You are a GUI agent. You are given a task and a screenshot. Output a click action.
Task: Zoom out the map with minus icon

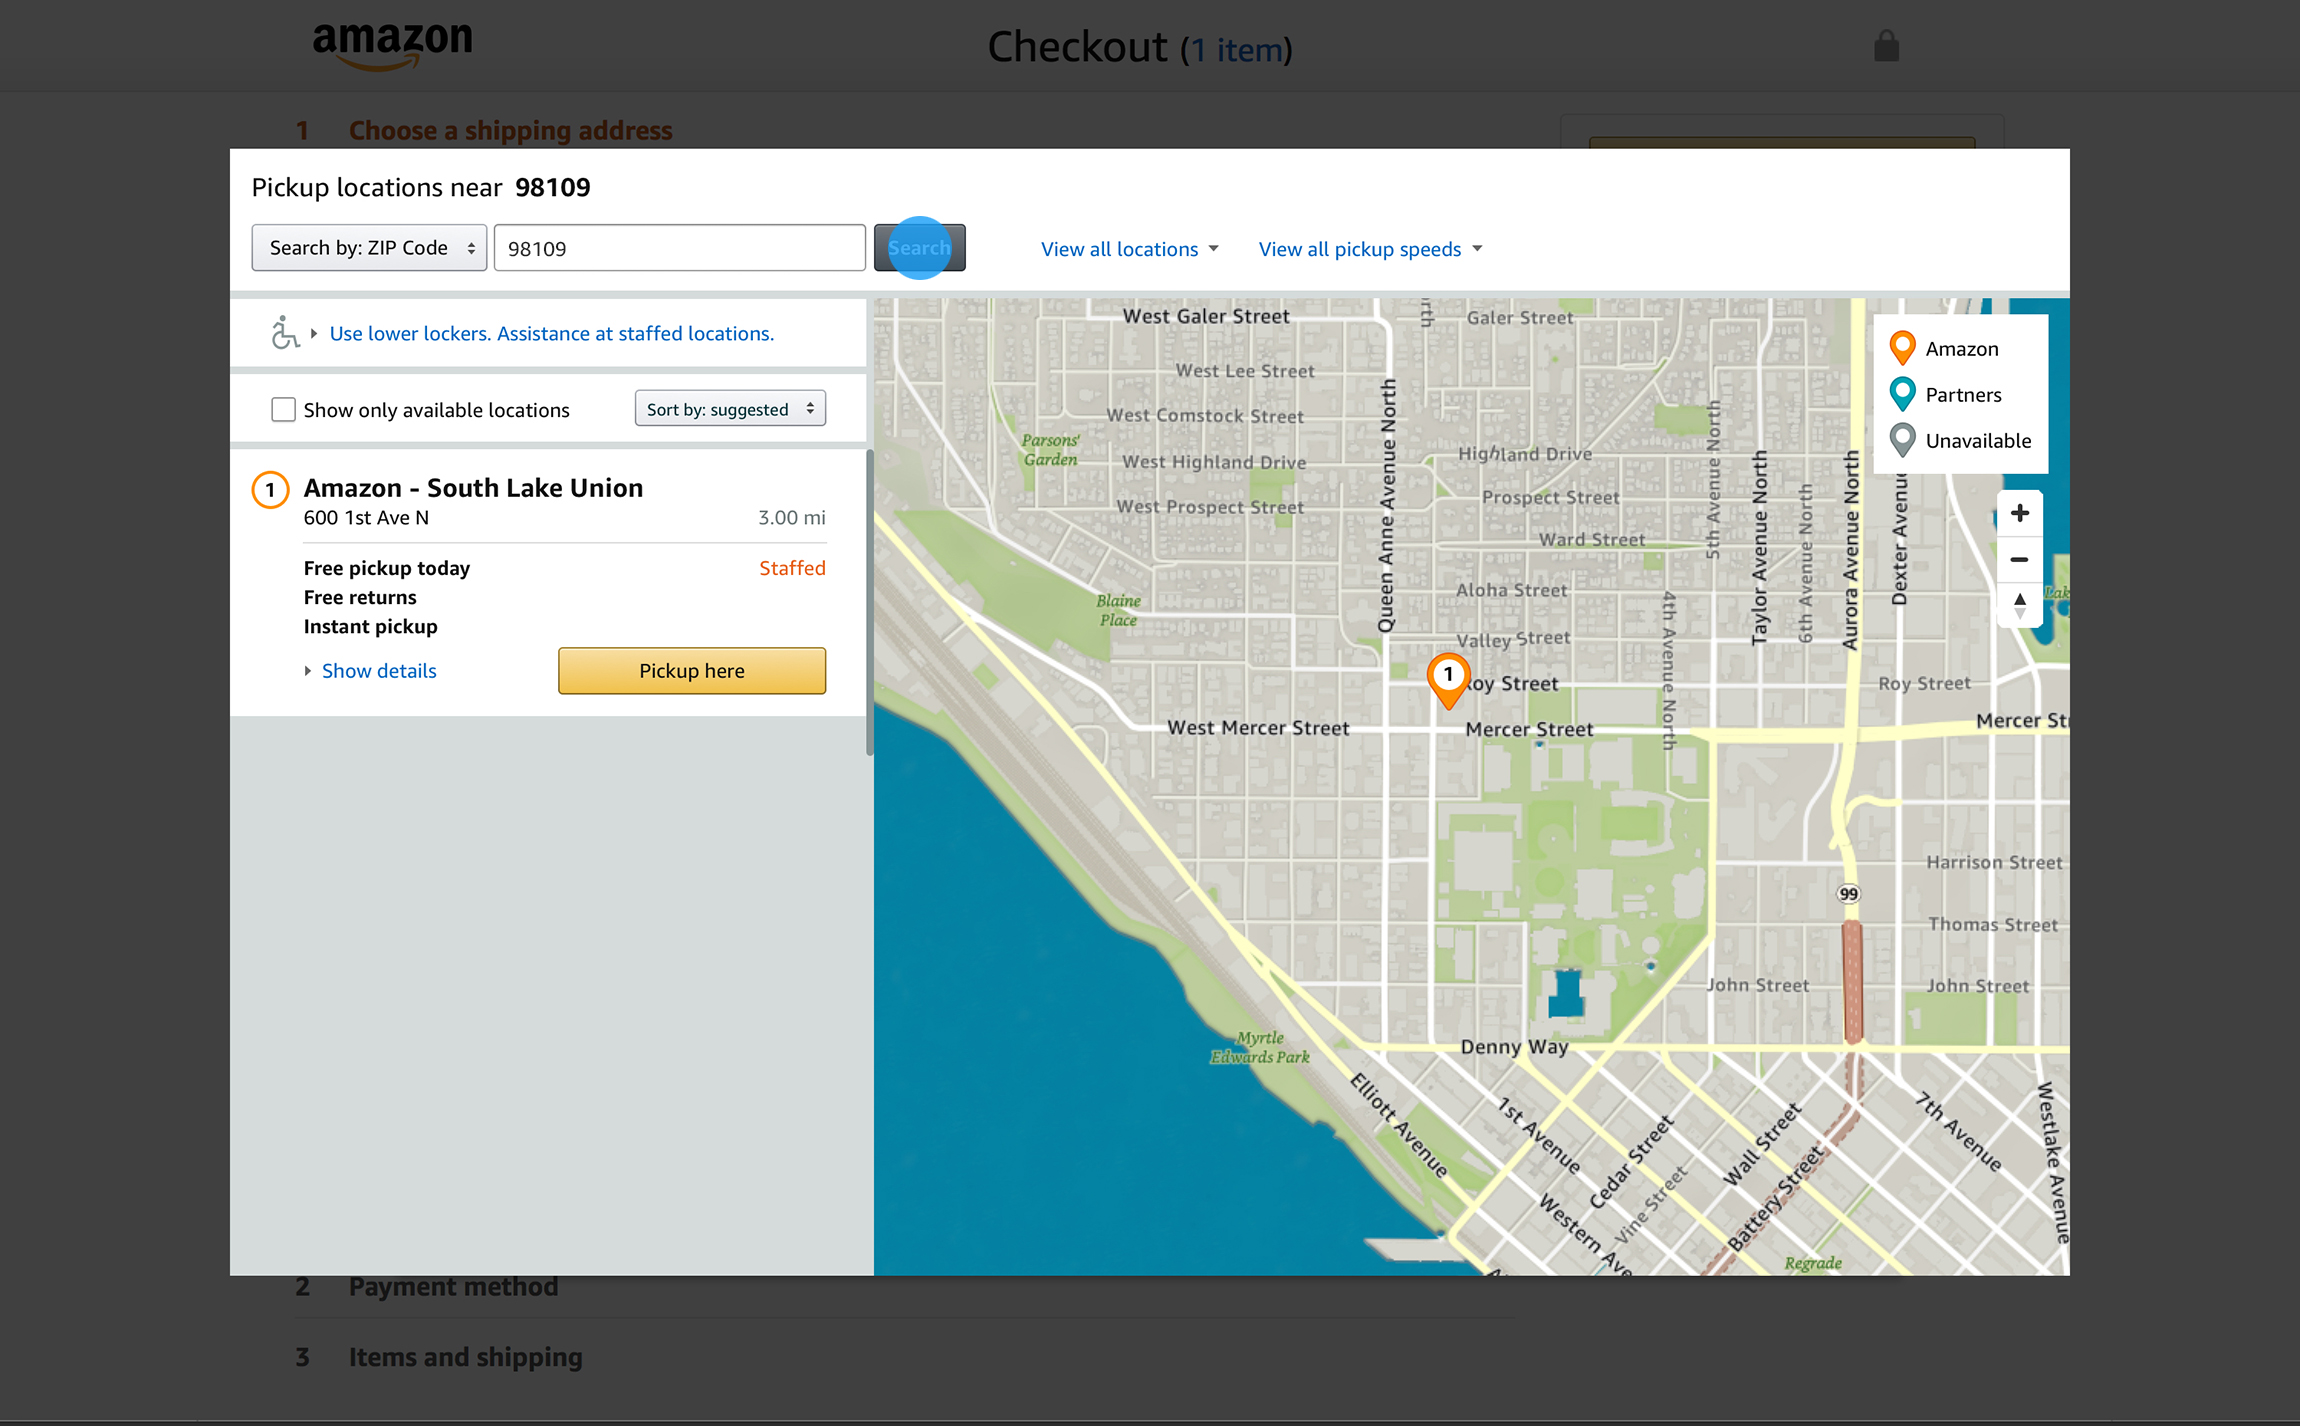(x=2019, y=559)
